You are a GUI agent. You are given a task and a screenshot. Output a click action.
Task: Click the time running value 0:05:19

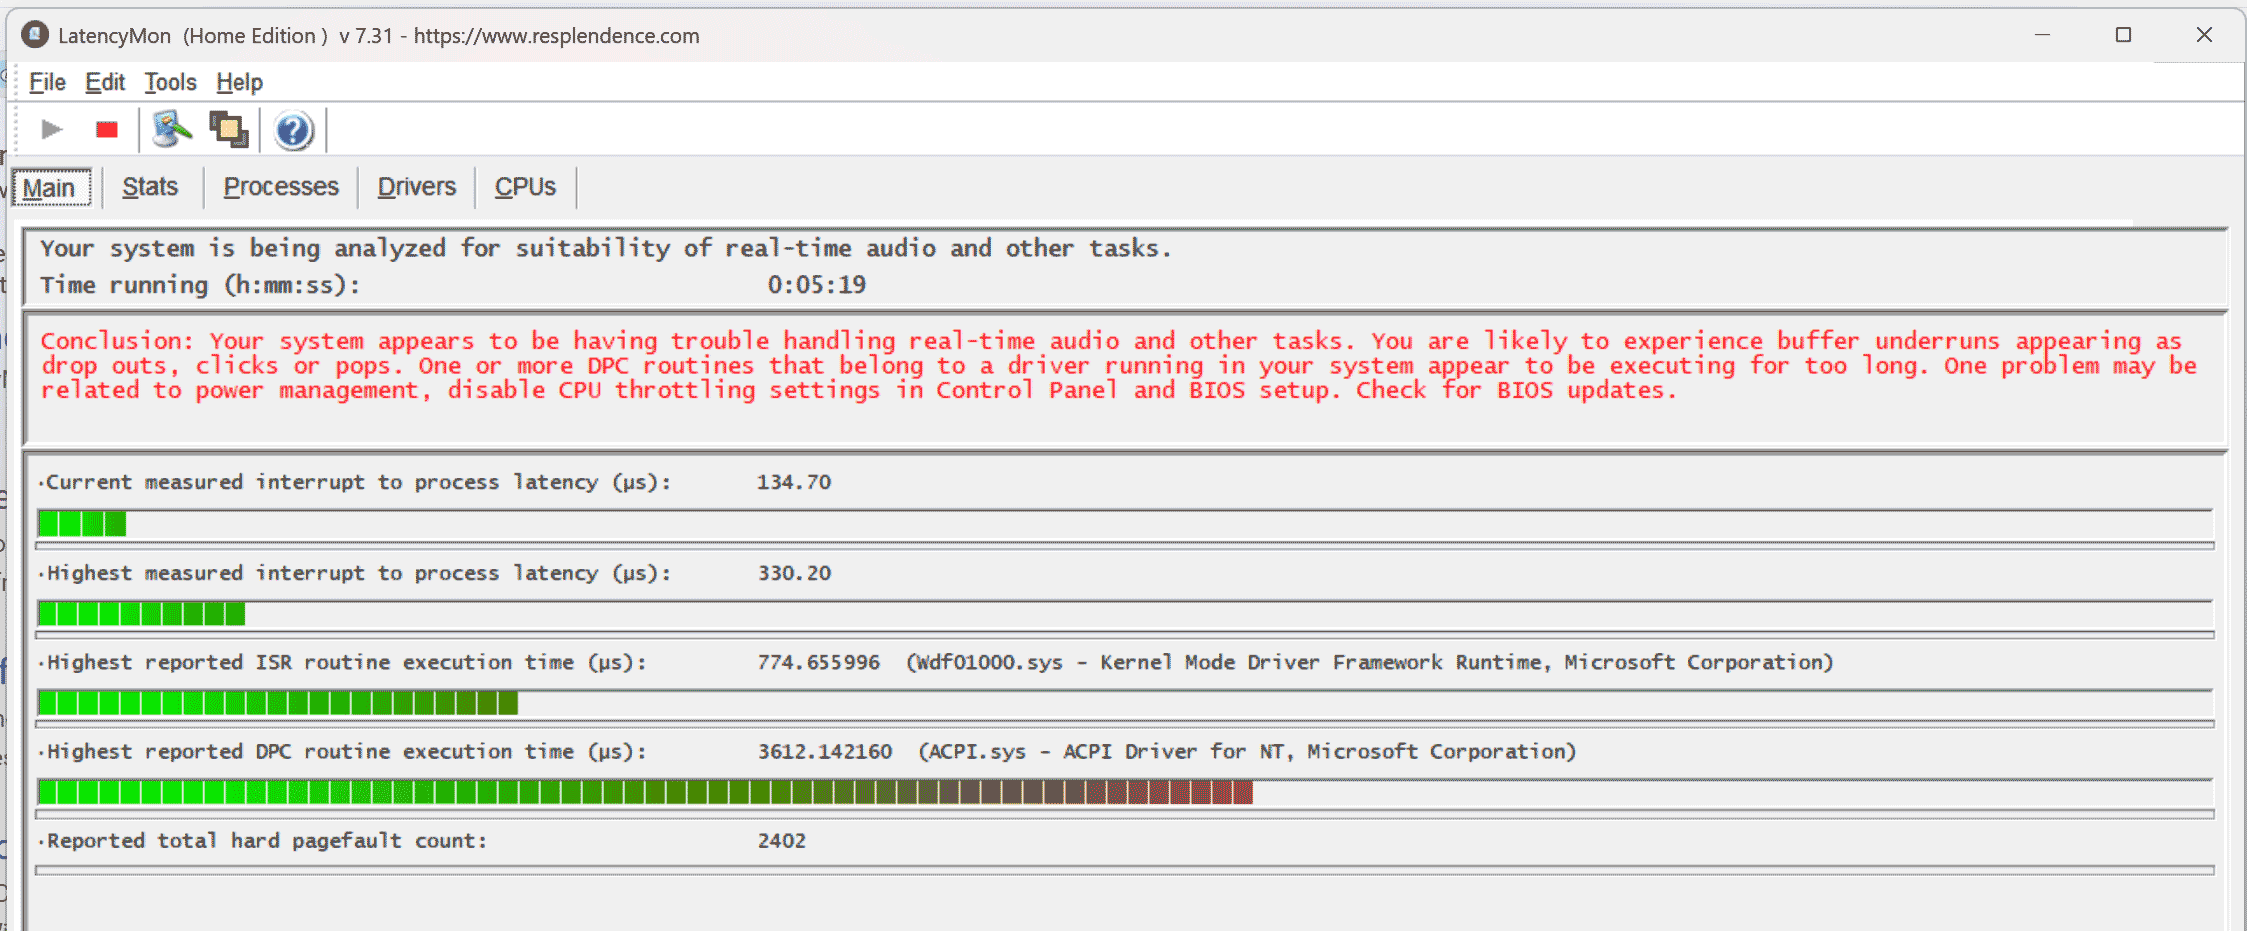coord(817,285)
